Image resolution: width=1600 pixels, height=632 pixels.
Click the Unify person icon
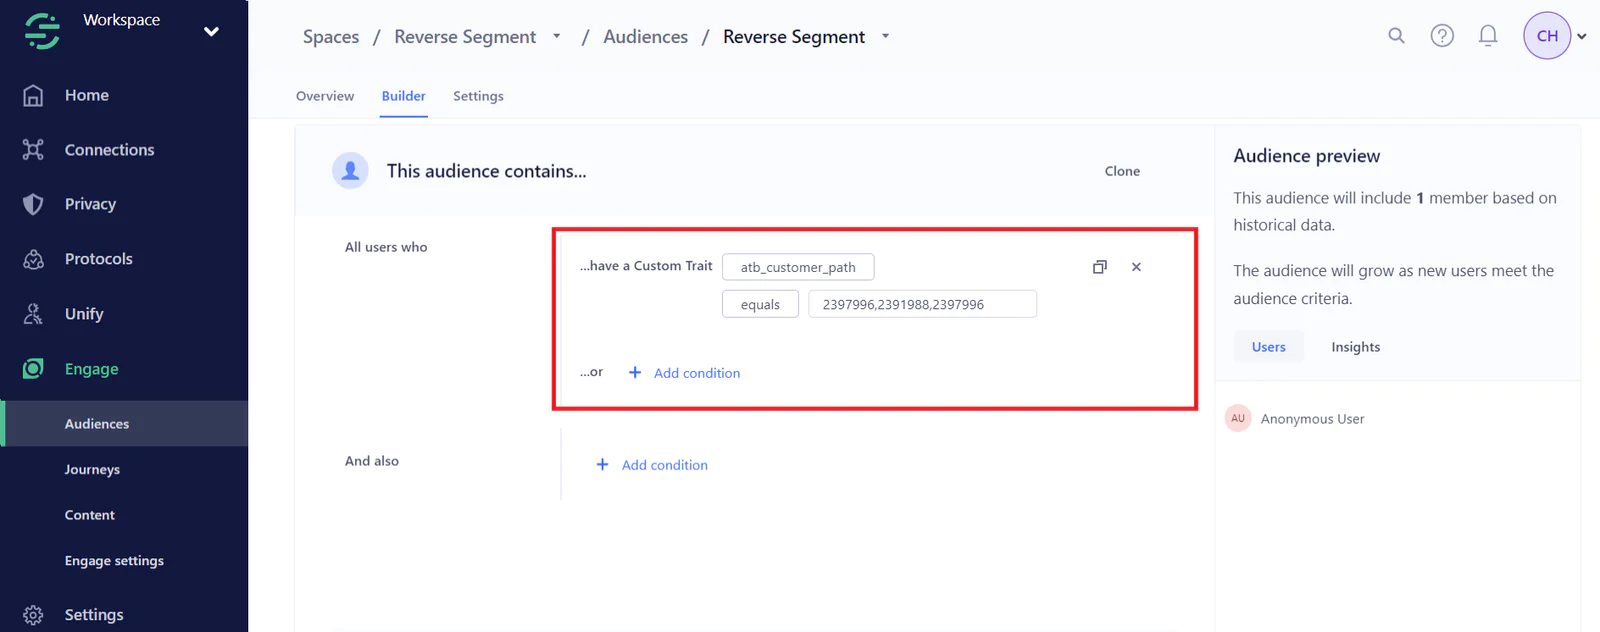point(33,314)
